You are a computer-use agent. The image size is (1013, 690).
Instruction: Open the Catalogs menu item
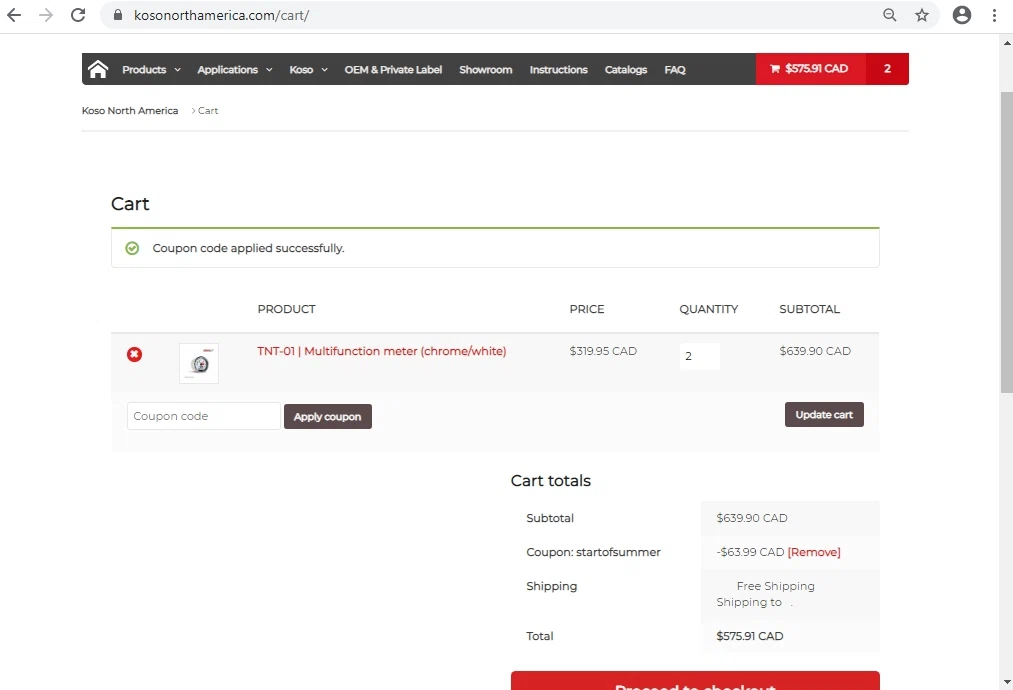coord(625,70)
